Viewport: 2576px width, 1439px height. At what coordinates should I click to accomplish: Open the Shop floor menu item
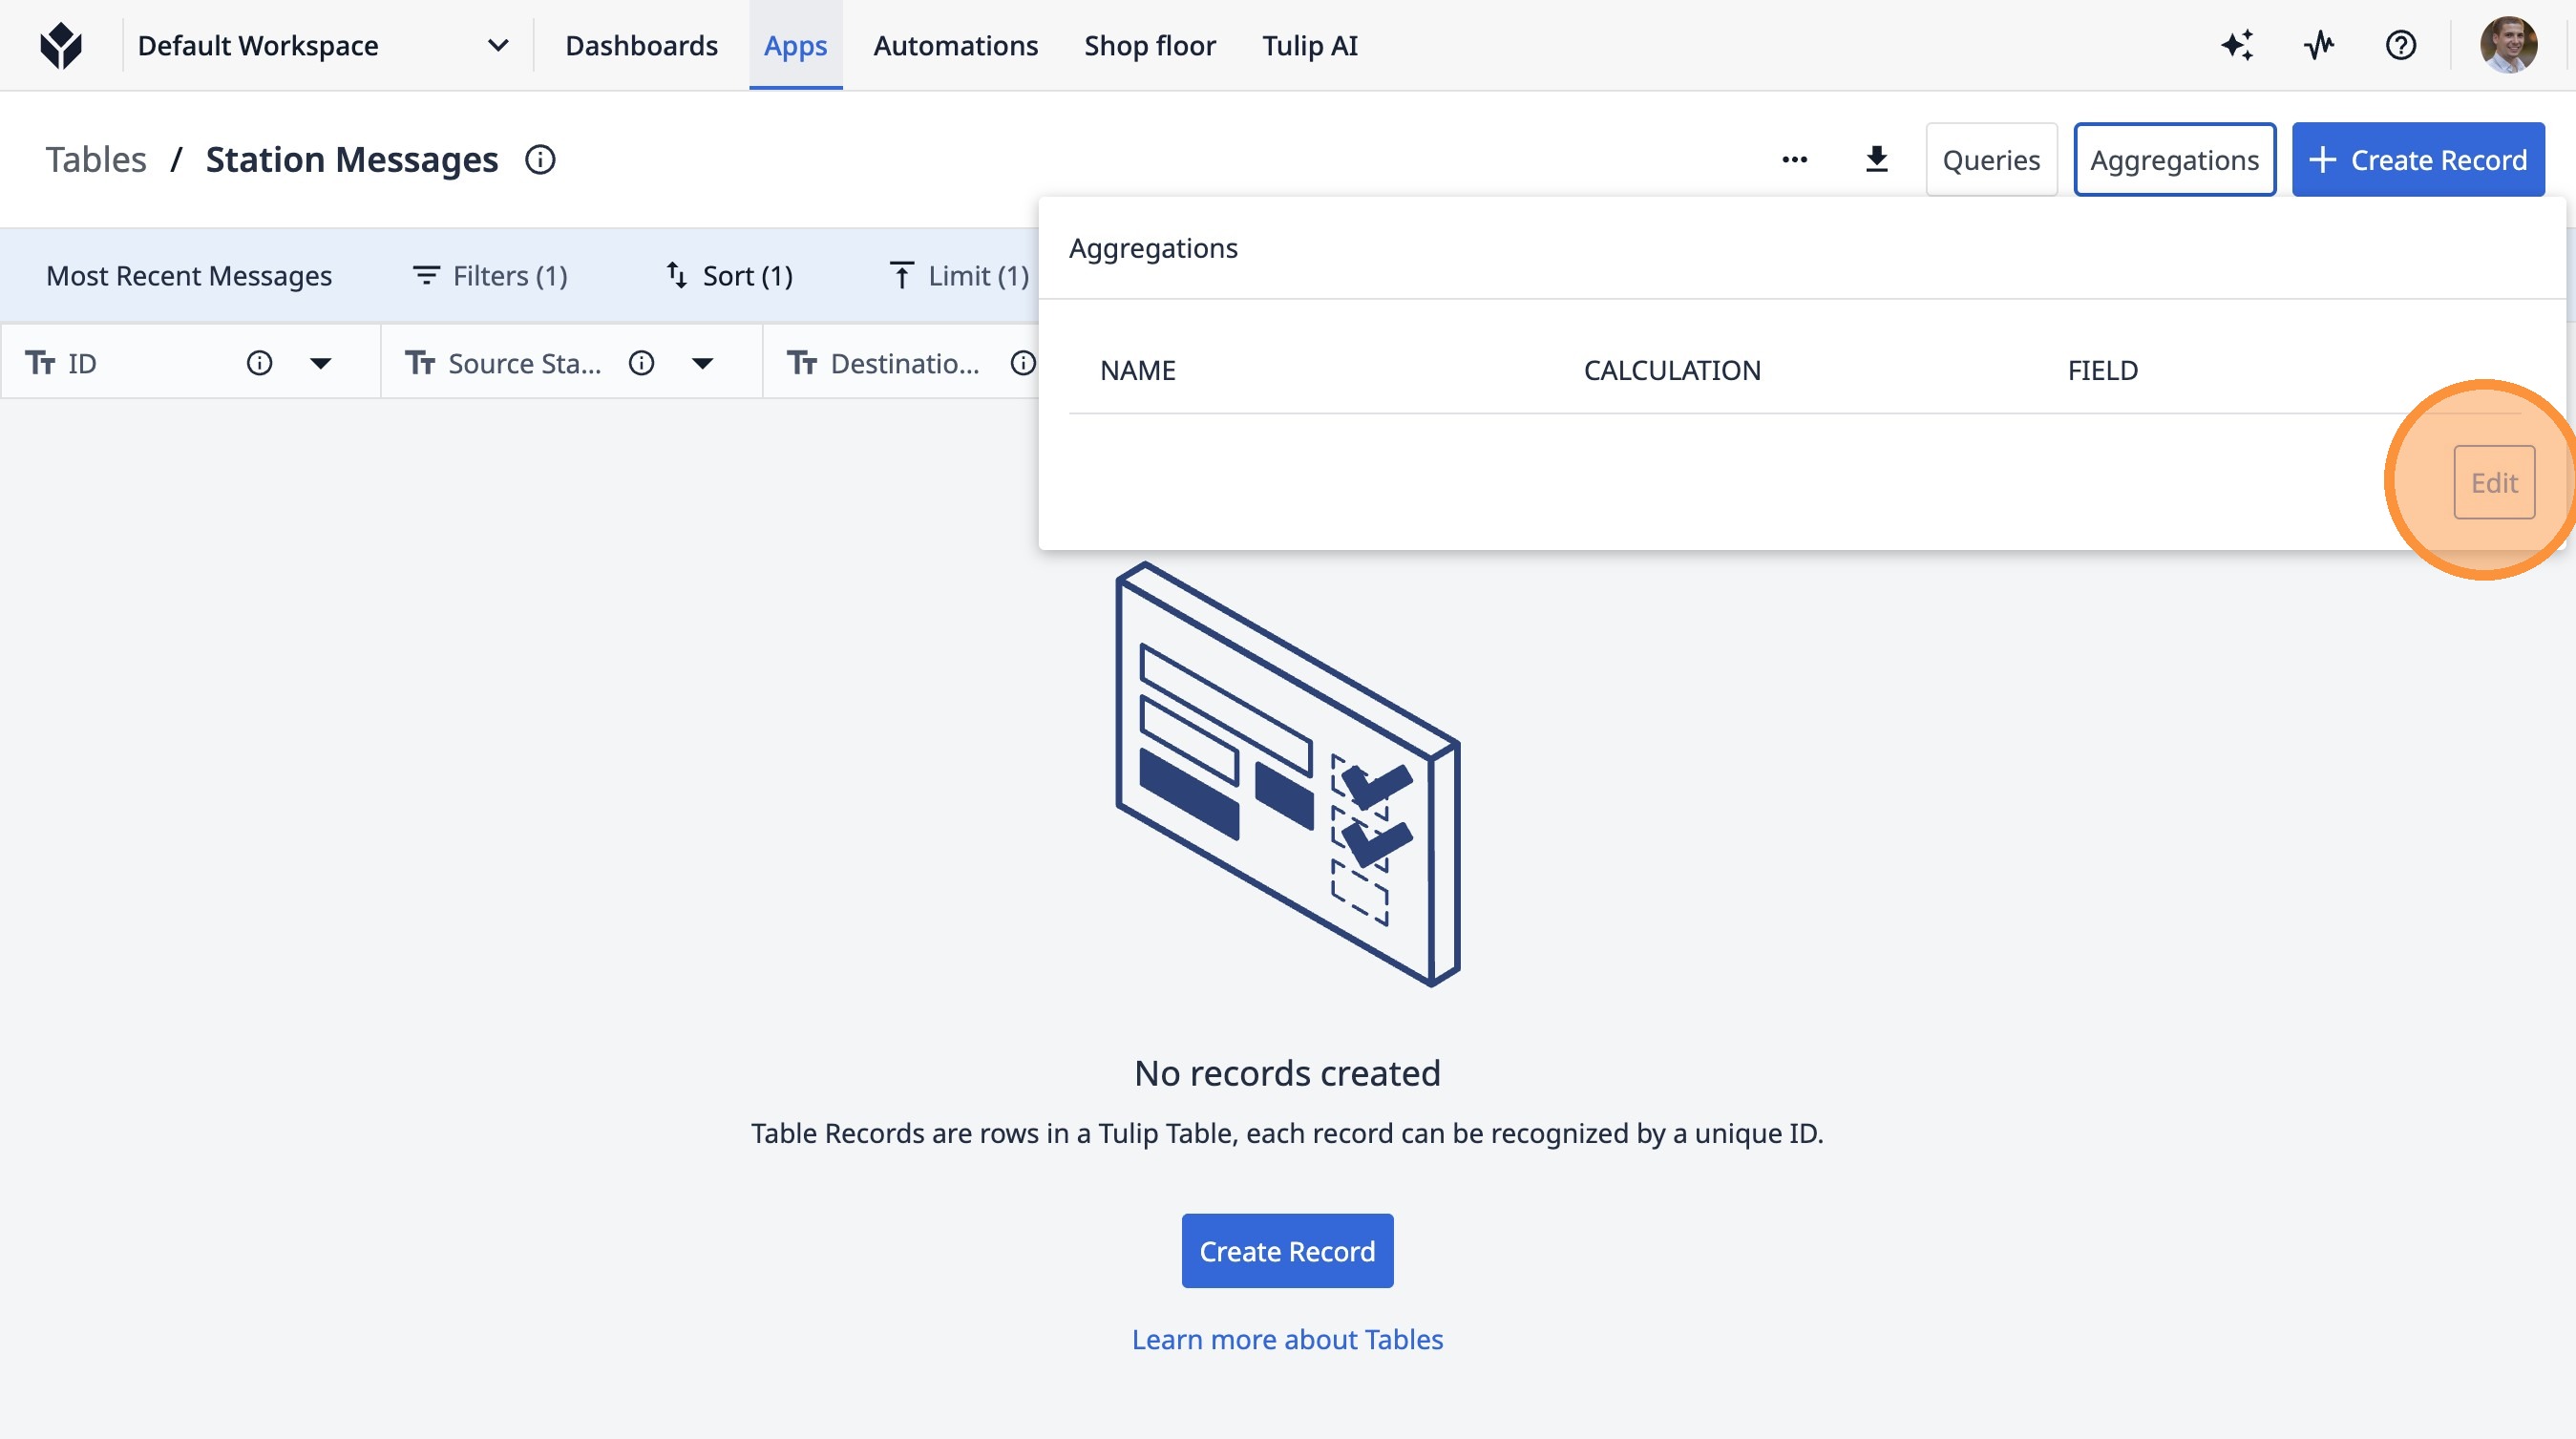pyautogui.click(x=1149, y=45)
